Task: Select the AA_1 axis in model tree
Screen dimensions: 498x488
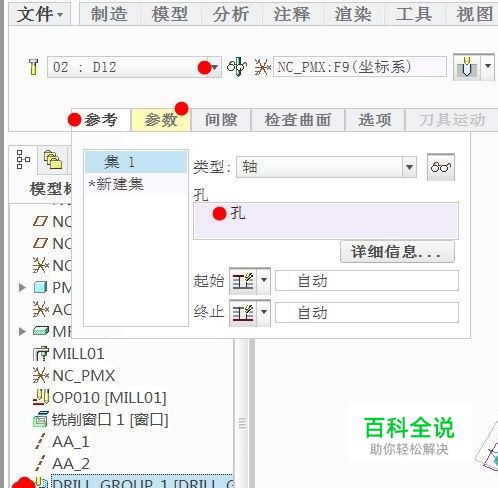Action: [x=71, y=442]
